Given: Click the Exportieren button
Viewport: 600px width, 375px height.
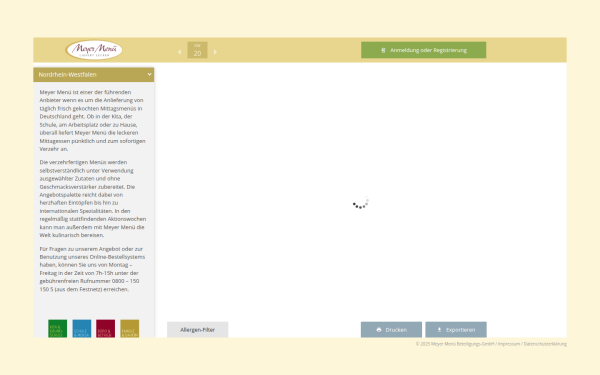Looking at the screenshot, I should point(456,330).
